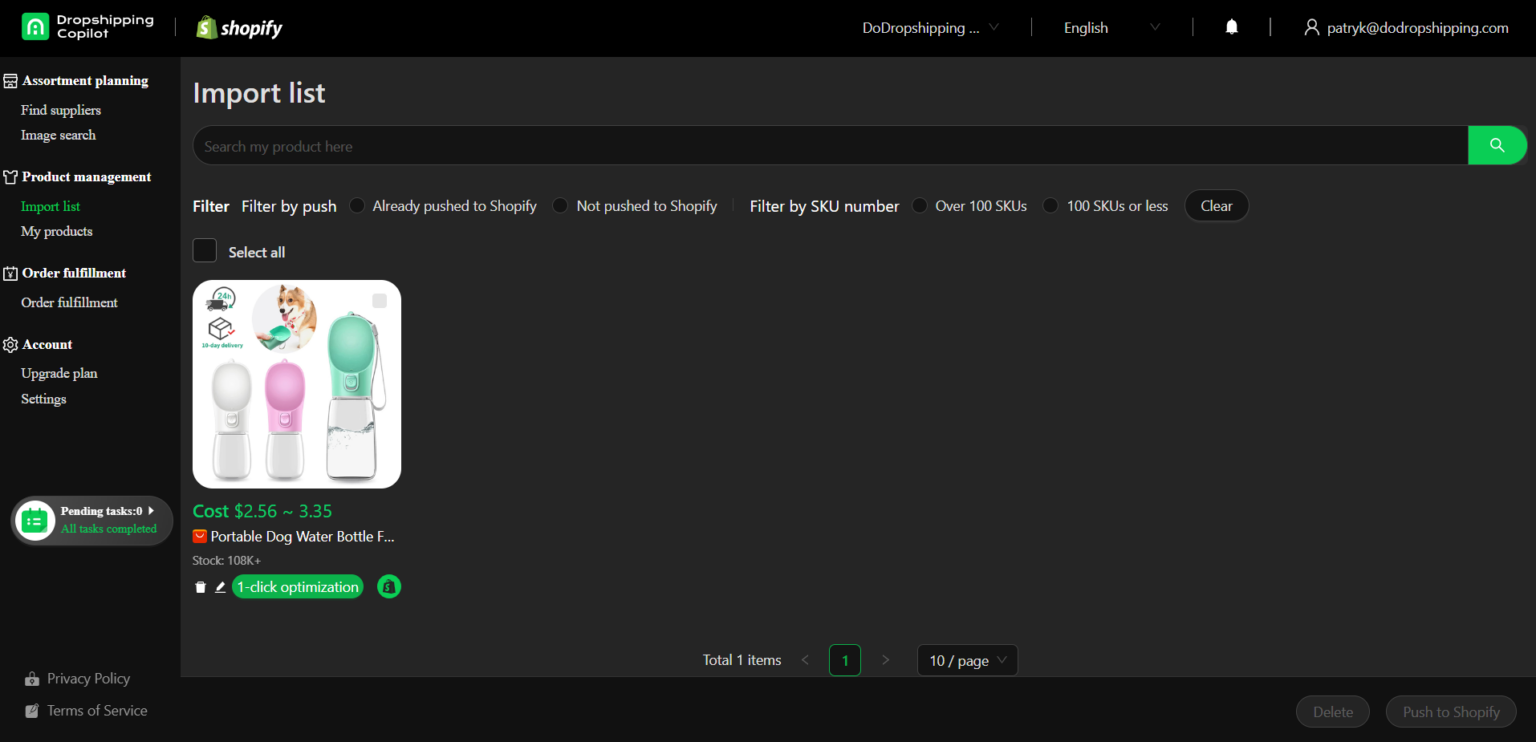Click the green Shopify push icon on product

pos(389,586)
